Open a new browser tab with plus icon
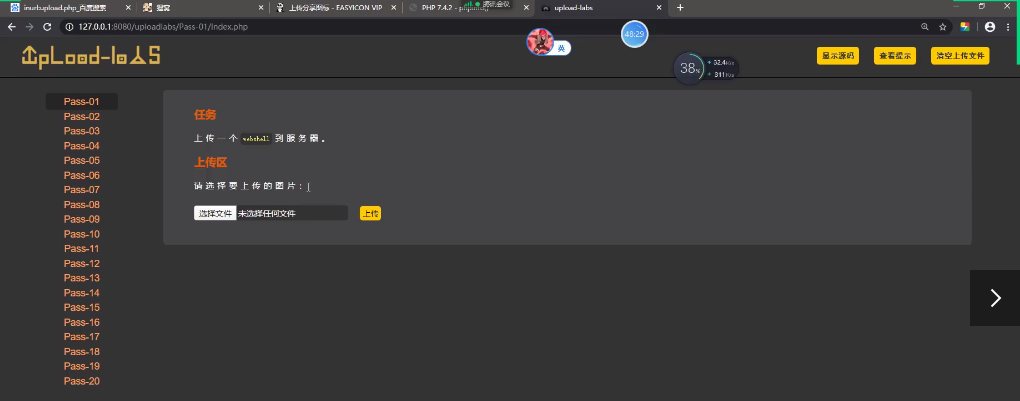This screenshot has width=1020, height=401. point(681,7)
